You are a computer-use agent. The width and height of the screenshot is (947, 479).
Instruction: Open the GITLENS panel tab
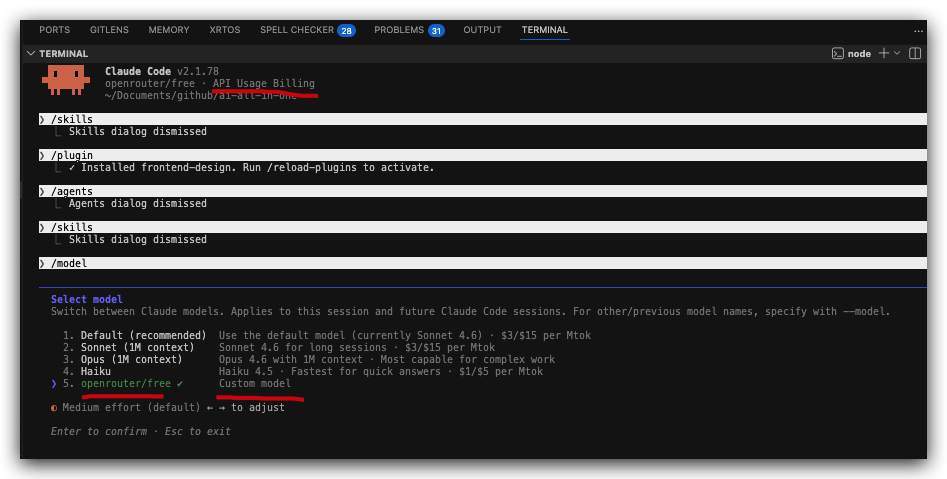[x=109, y=30]
